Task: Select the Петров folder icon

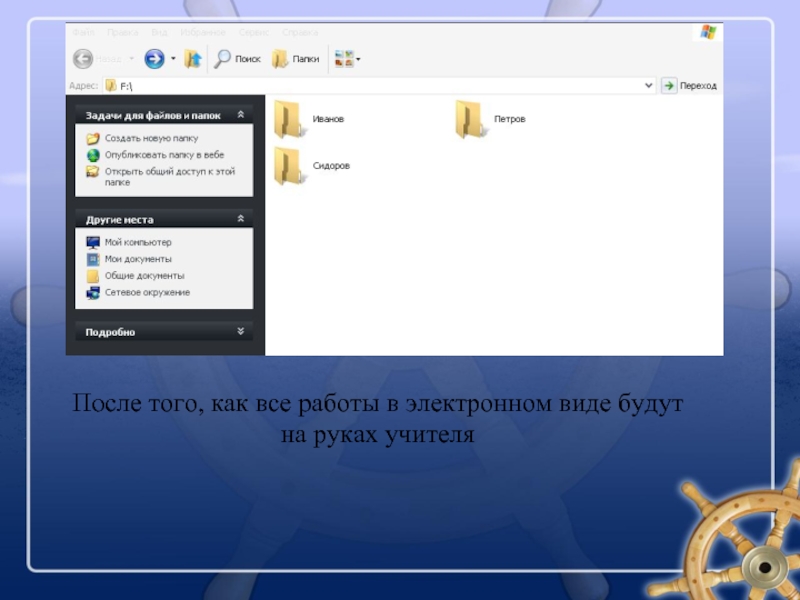Action: click(470, 119)
